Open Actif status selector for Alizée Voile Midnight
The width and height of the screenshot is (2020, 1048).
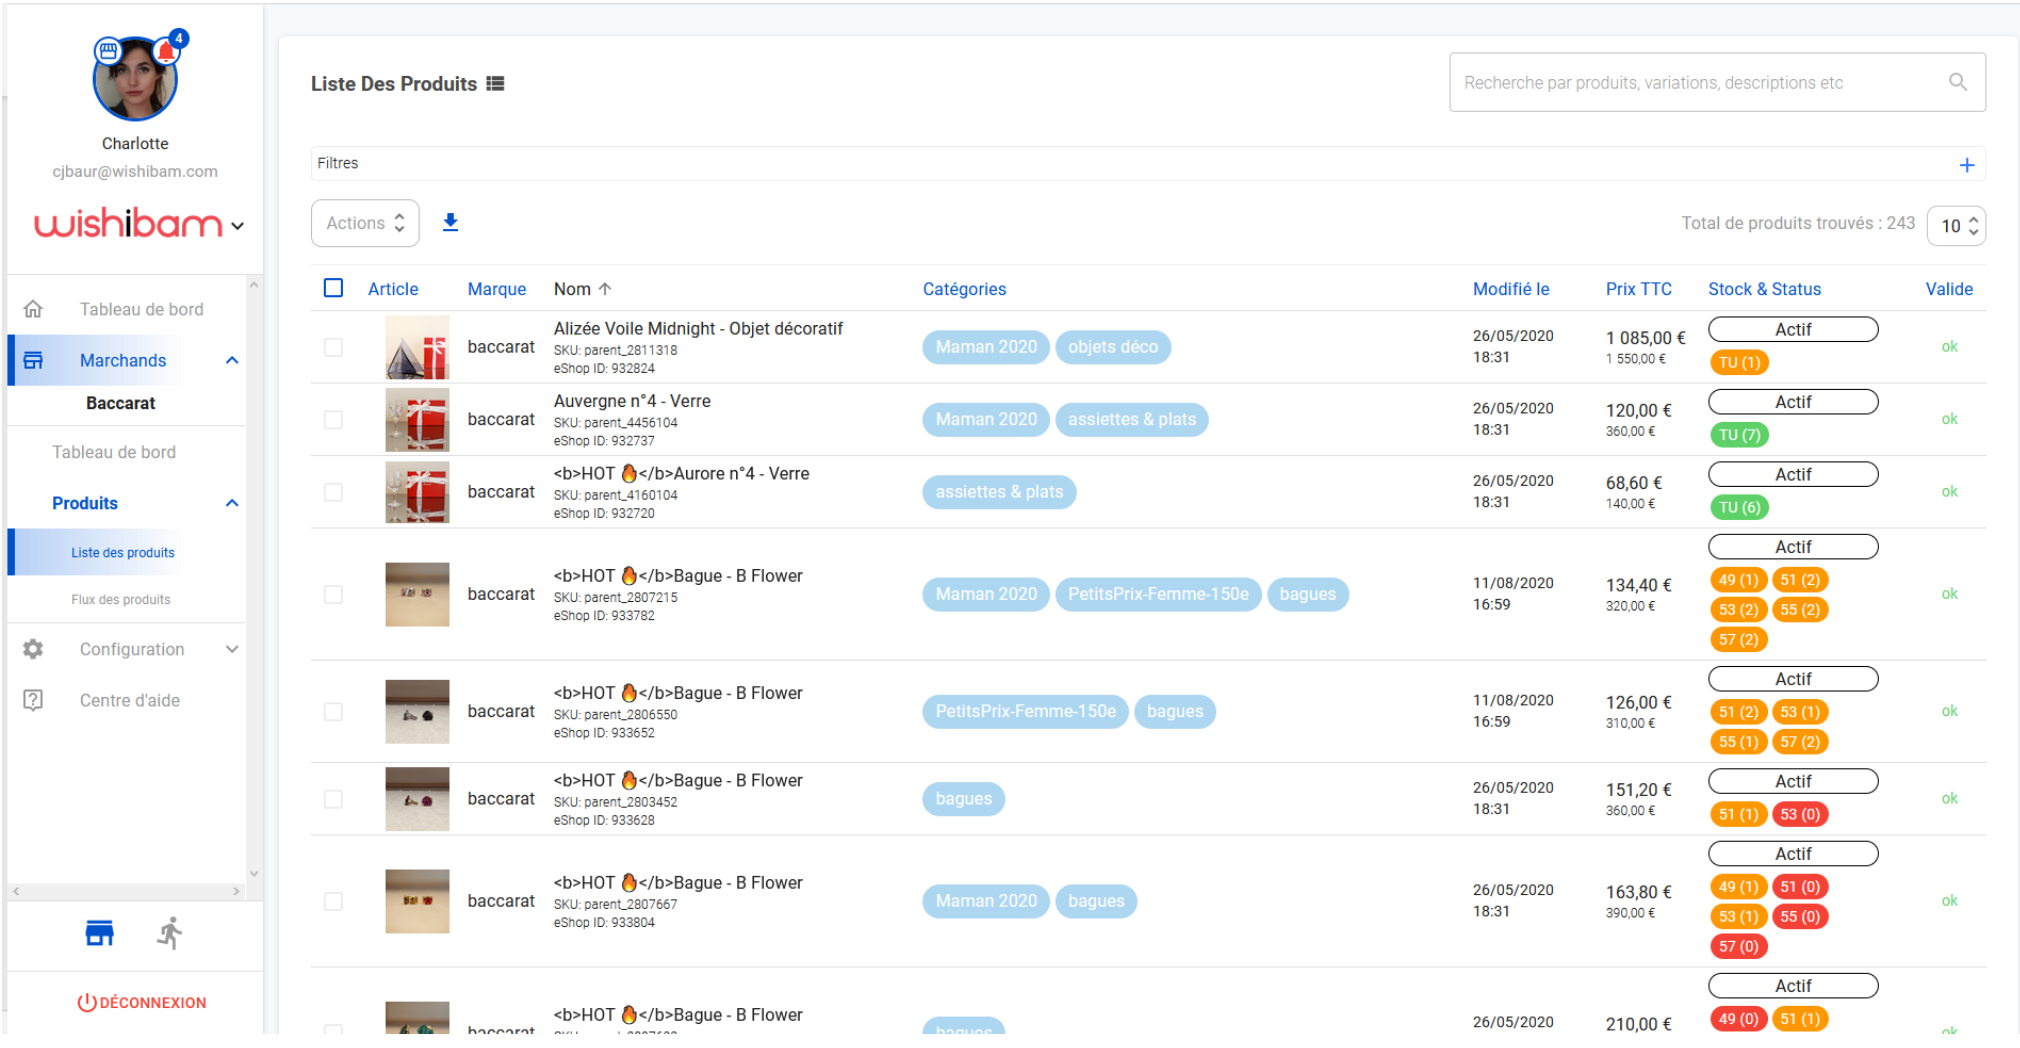[x=1793, y=329]
